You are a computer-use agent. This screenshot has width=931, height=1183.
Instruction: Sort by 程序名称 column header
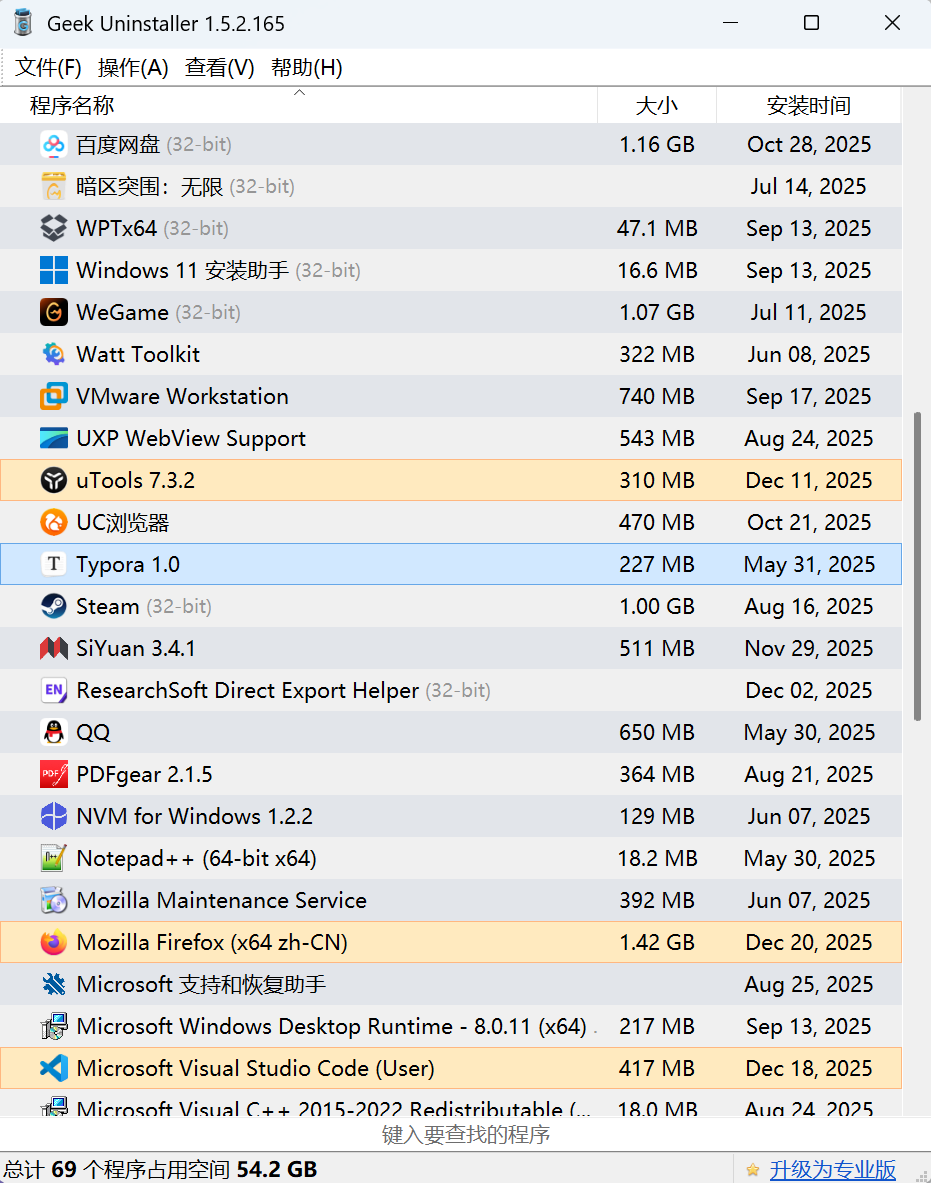click(x=299, y=106)
